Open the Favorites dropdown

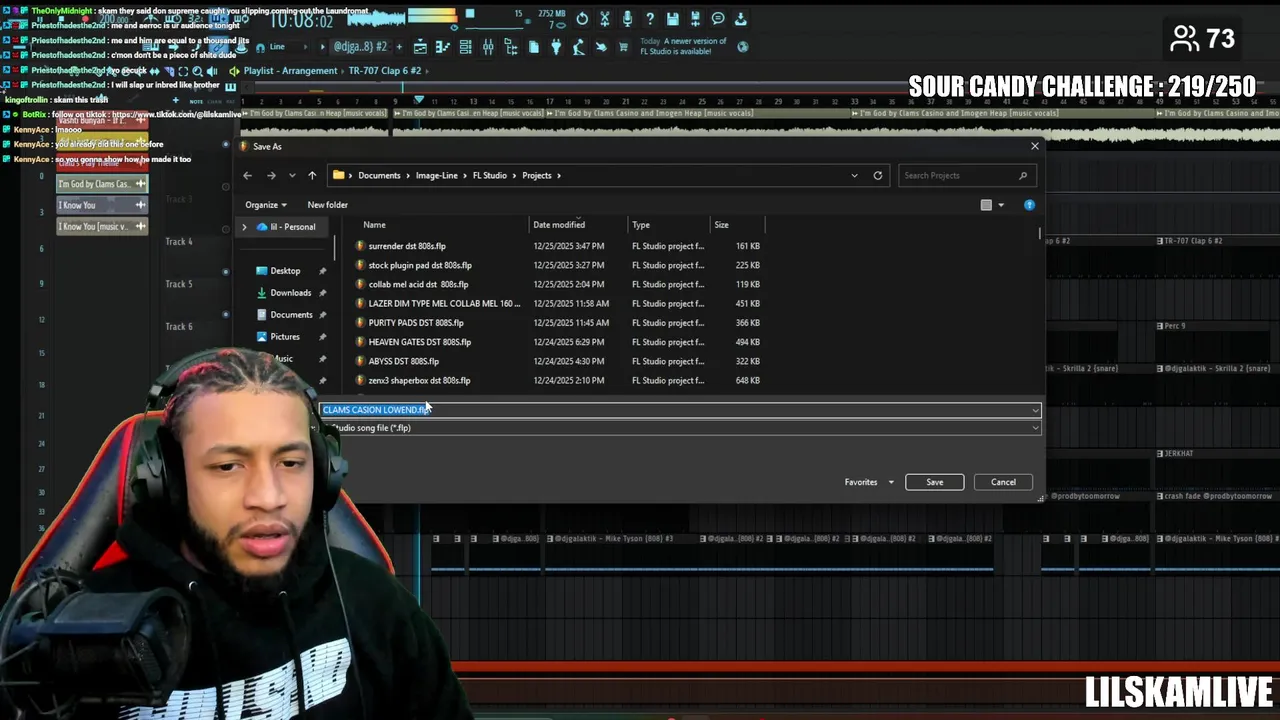pos(869,482)
